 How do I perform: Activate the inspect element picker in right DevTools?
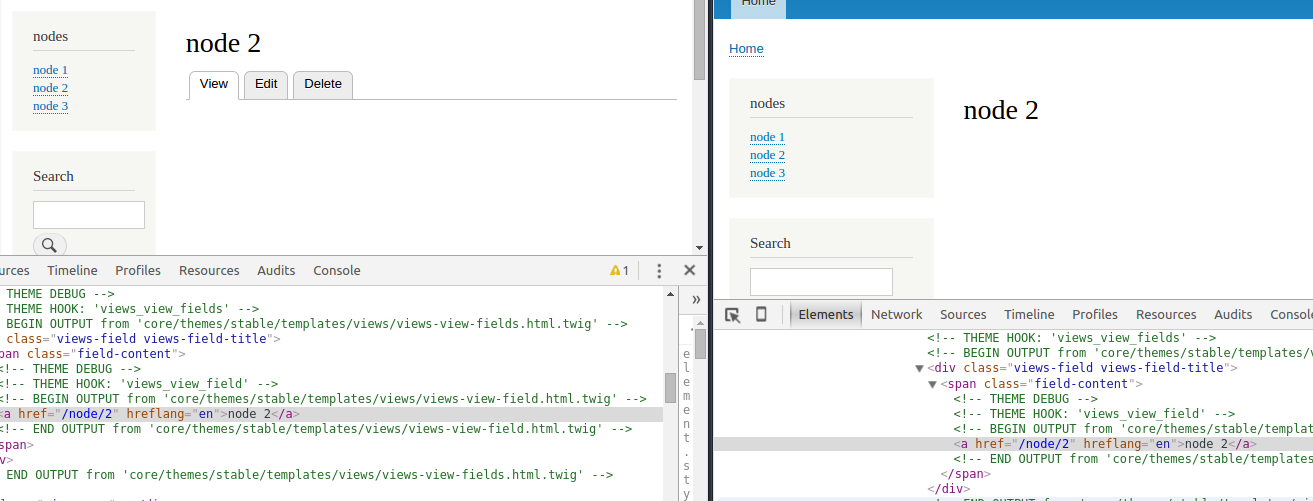(733, 315)
